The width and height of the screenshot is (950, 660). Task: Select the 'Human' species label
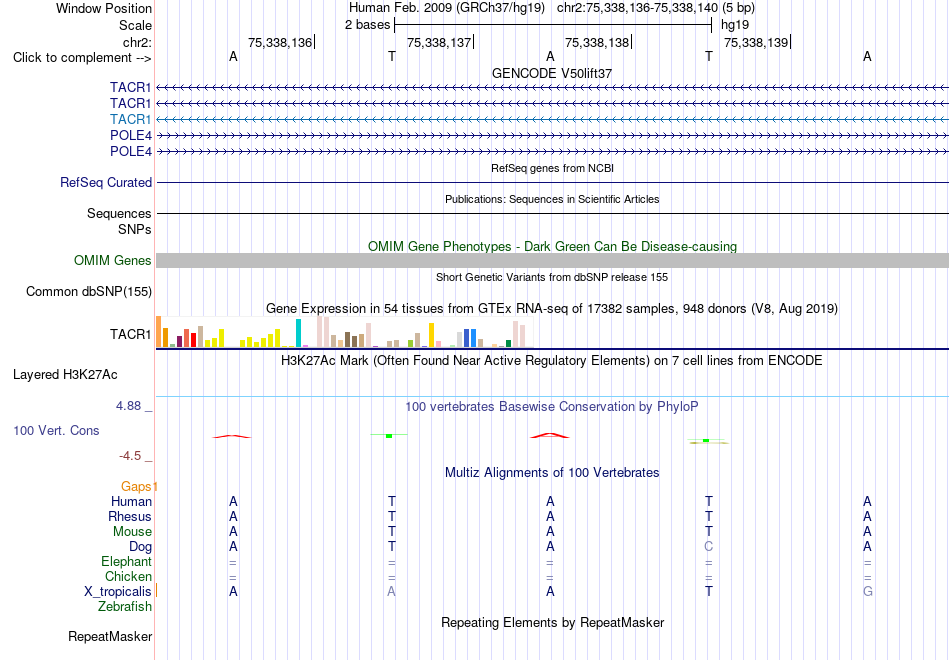pos(131,502)
